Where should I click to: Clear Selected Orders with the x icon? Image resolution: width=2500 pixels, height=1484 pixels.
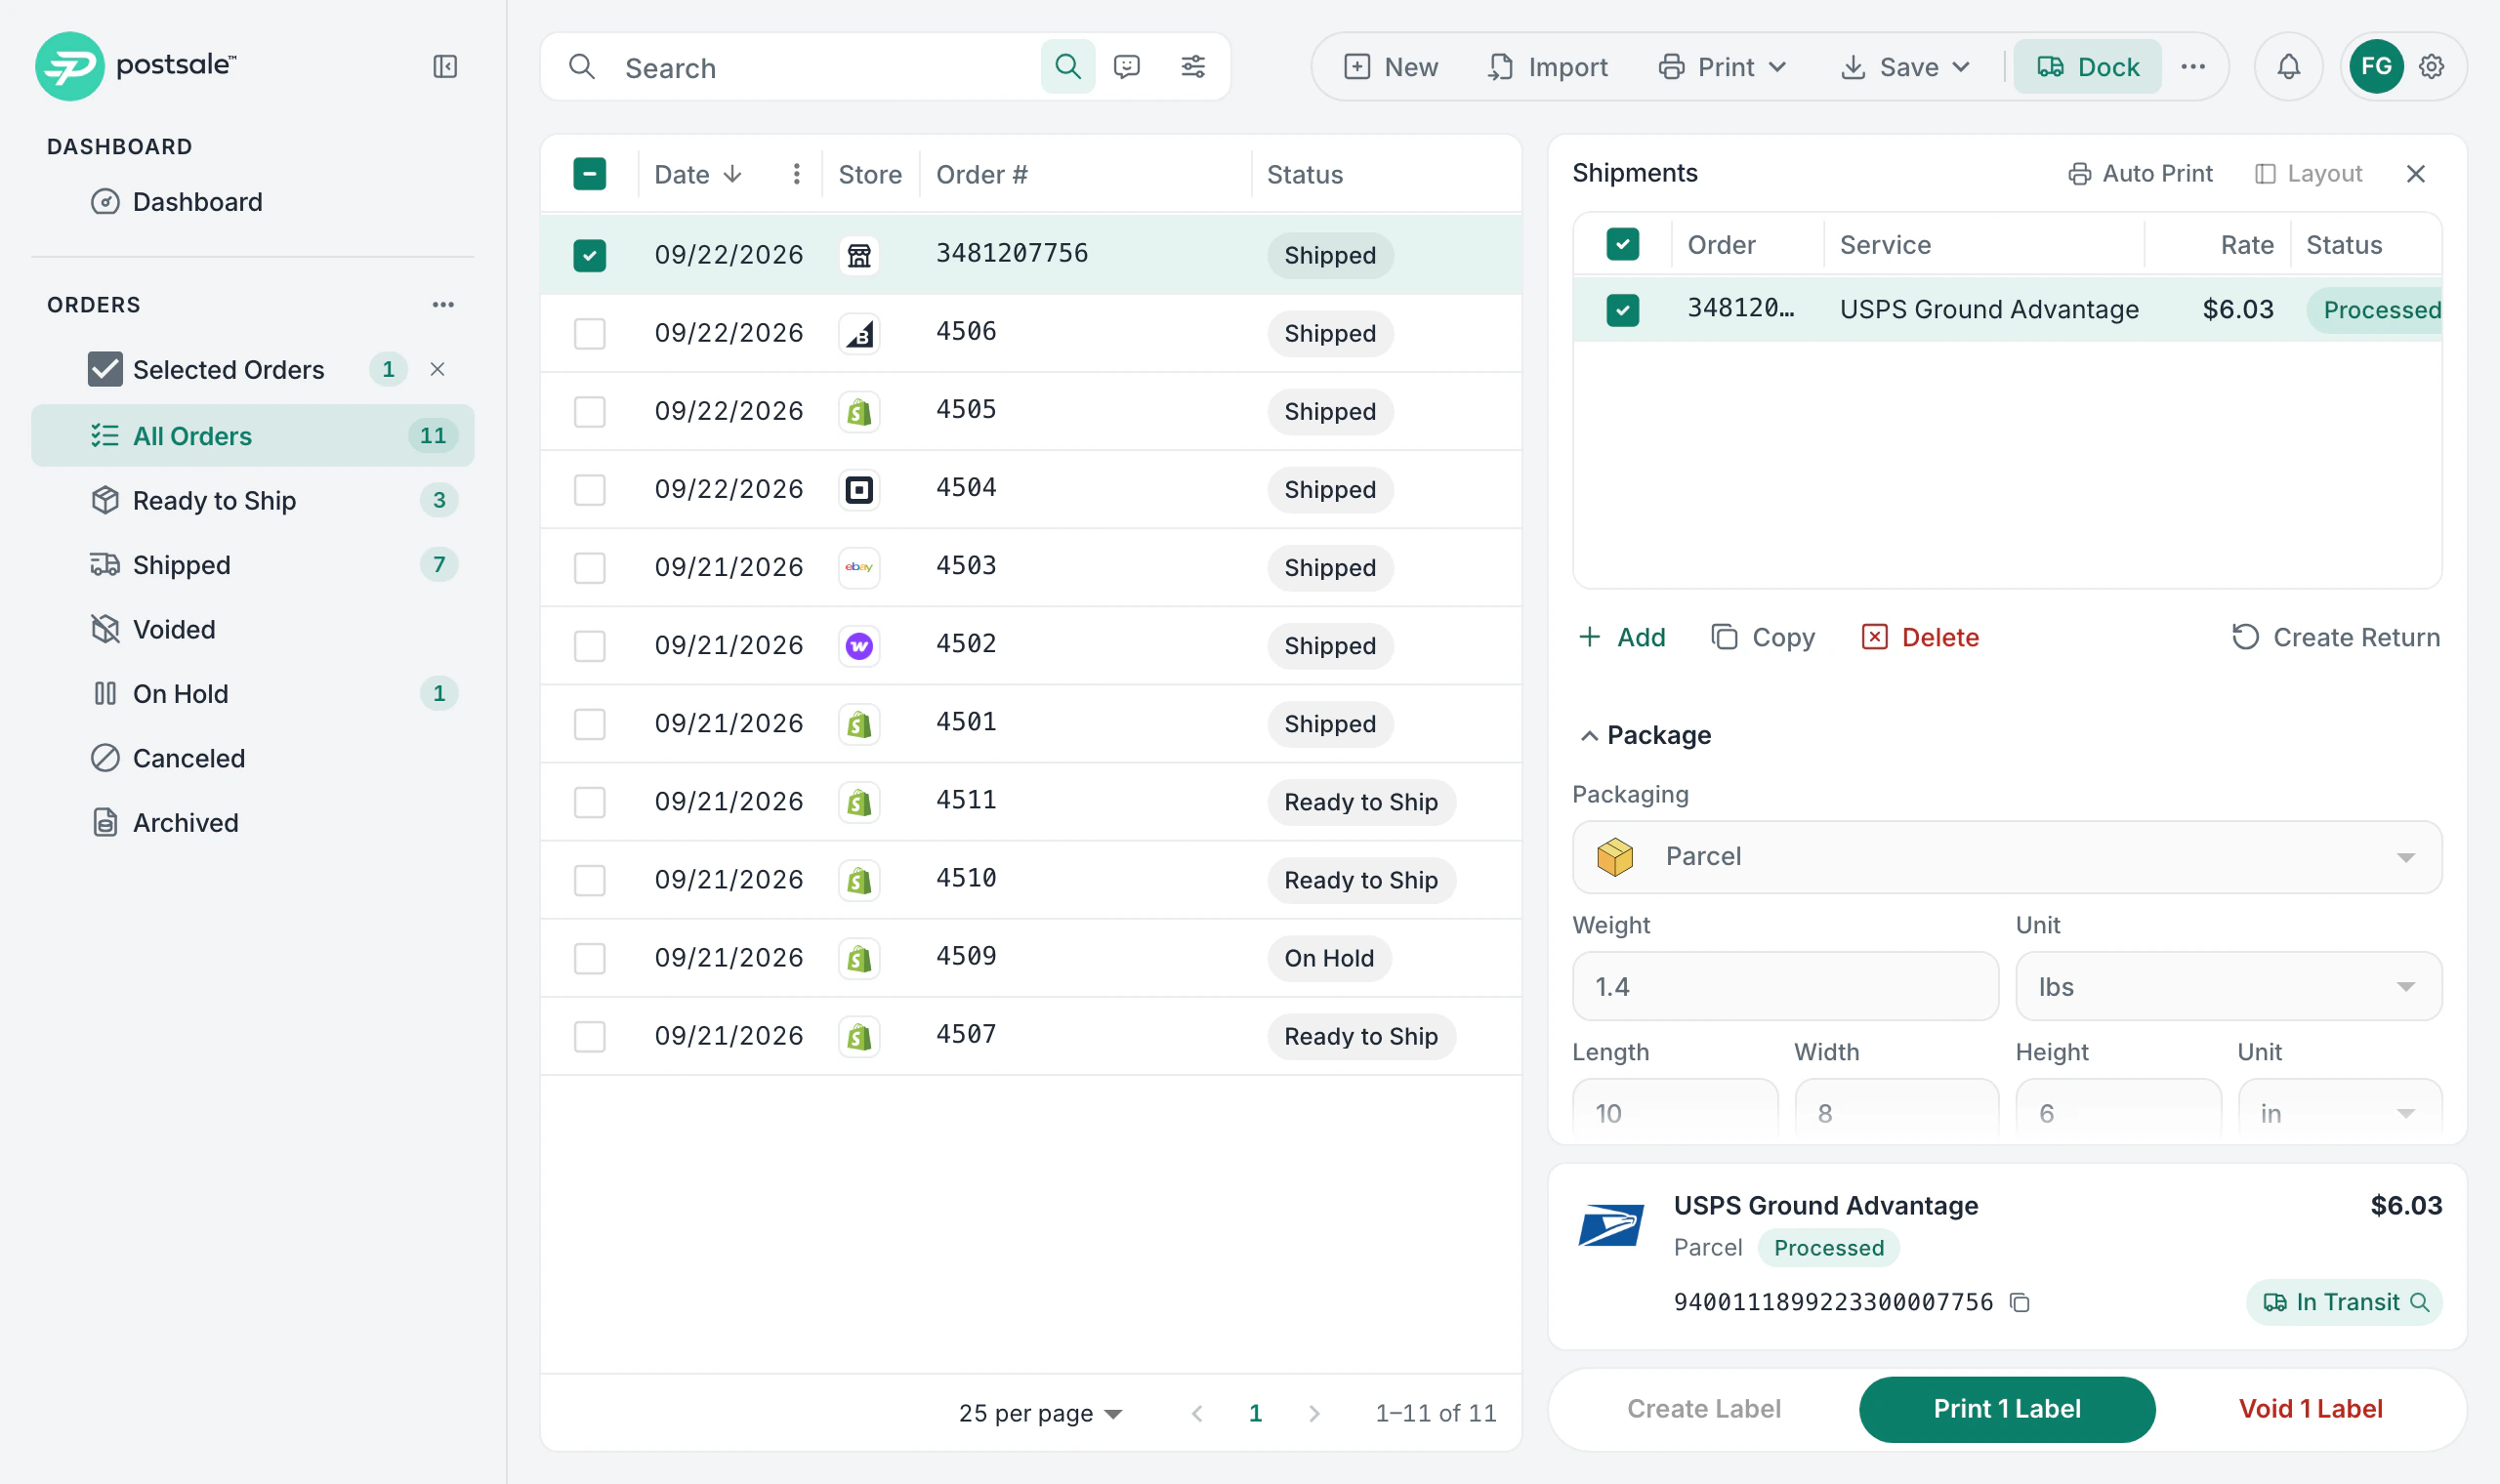(437, 370)
